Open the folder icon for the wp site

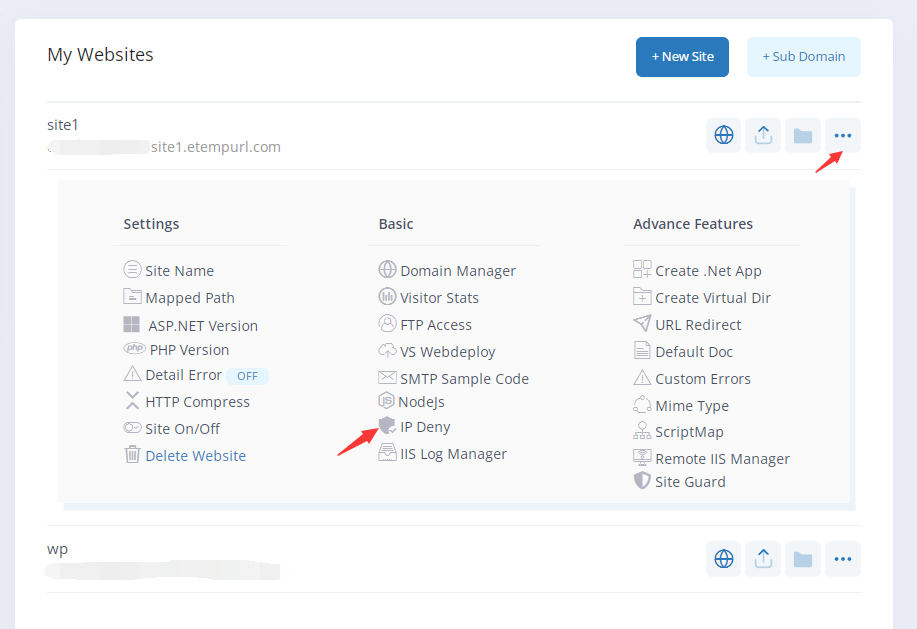coord(802,558)
